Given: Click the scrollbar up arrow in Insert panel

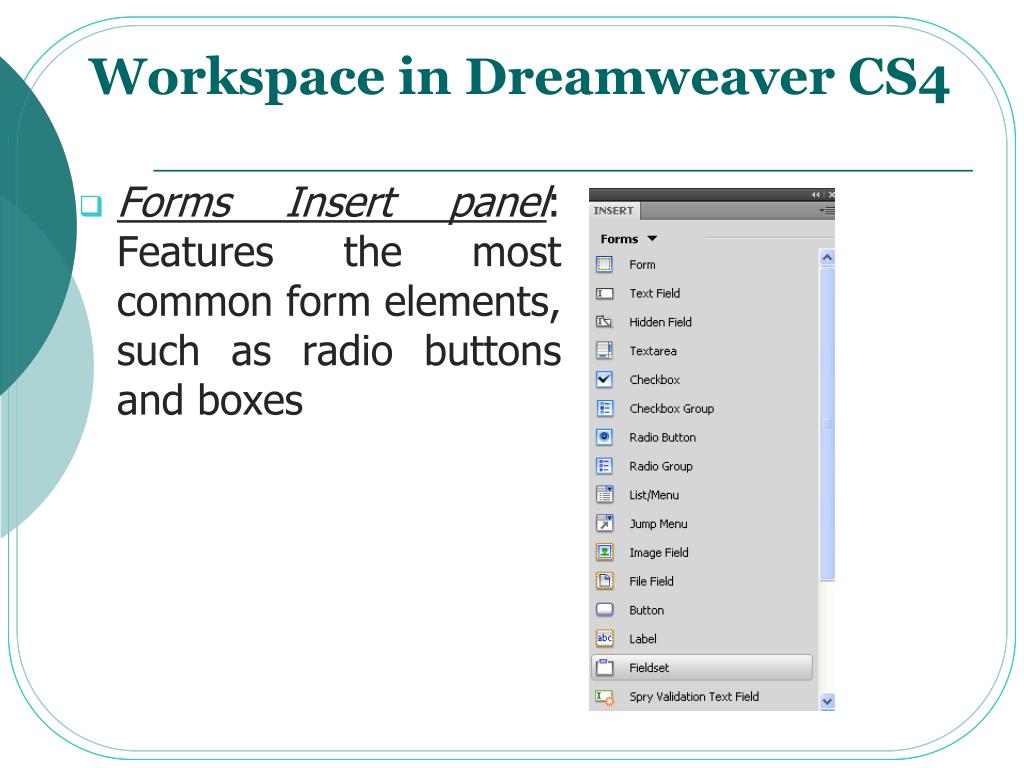Looking at the screenshot, I should [x=827, y=258].
